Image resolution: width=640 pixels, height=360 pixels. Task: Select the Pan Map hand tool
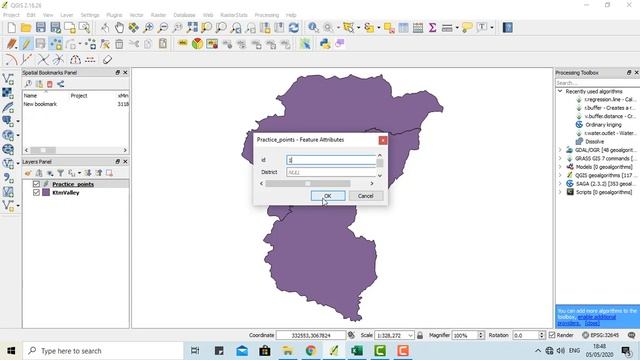(x=119, y=28)
